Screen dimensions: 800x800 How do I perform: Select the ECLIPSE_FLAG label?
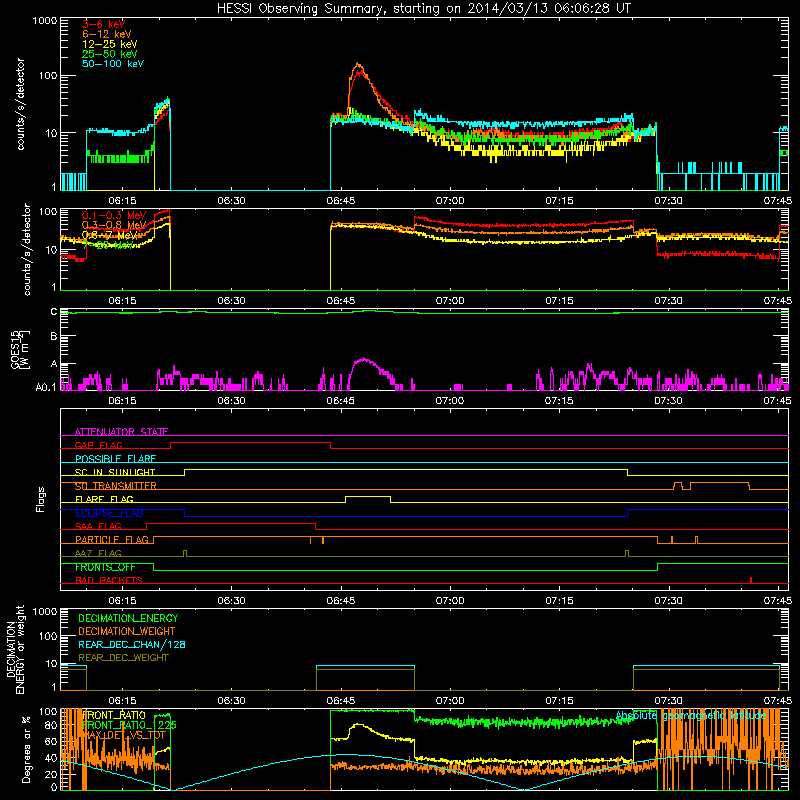pos(109,513)
